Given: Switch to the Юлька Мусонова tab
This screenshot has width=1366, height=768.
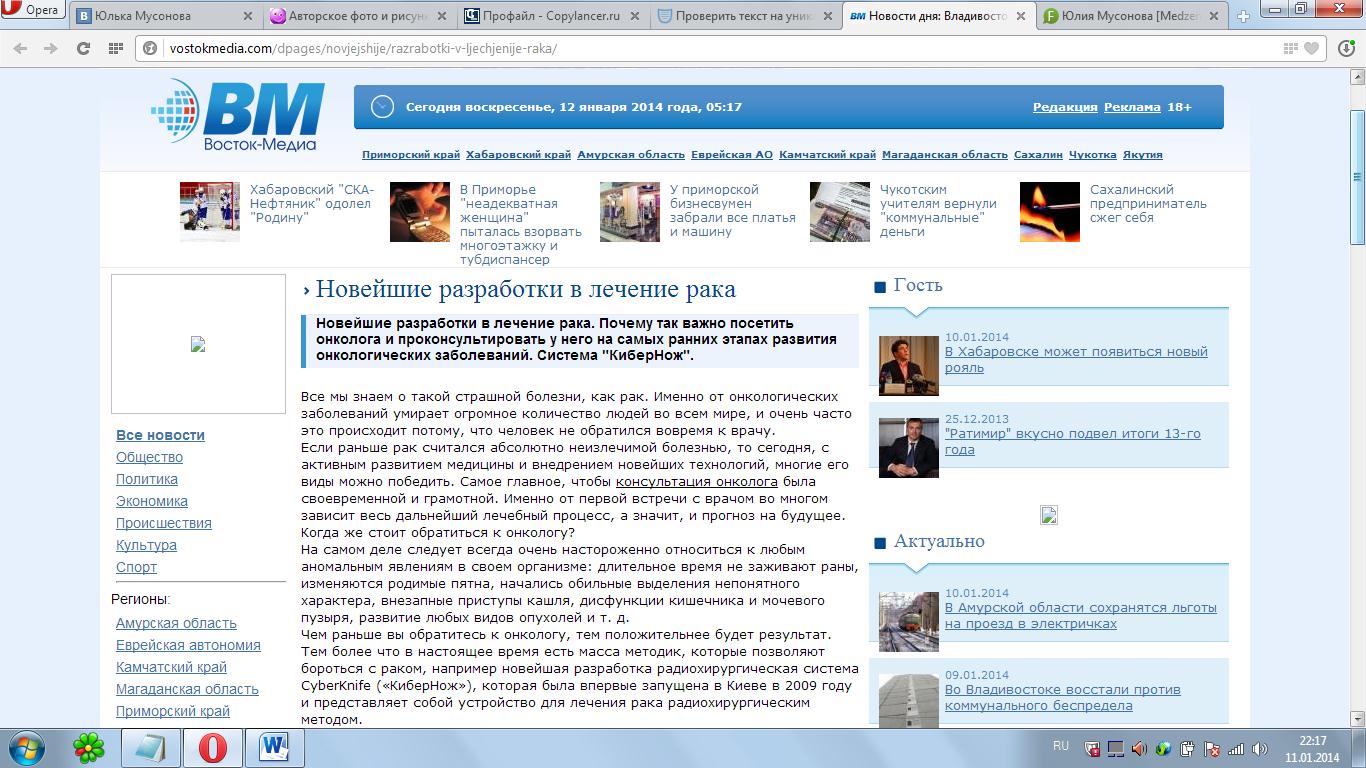Looking at the screenshot, I should click(x=155, y=16).
